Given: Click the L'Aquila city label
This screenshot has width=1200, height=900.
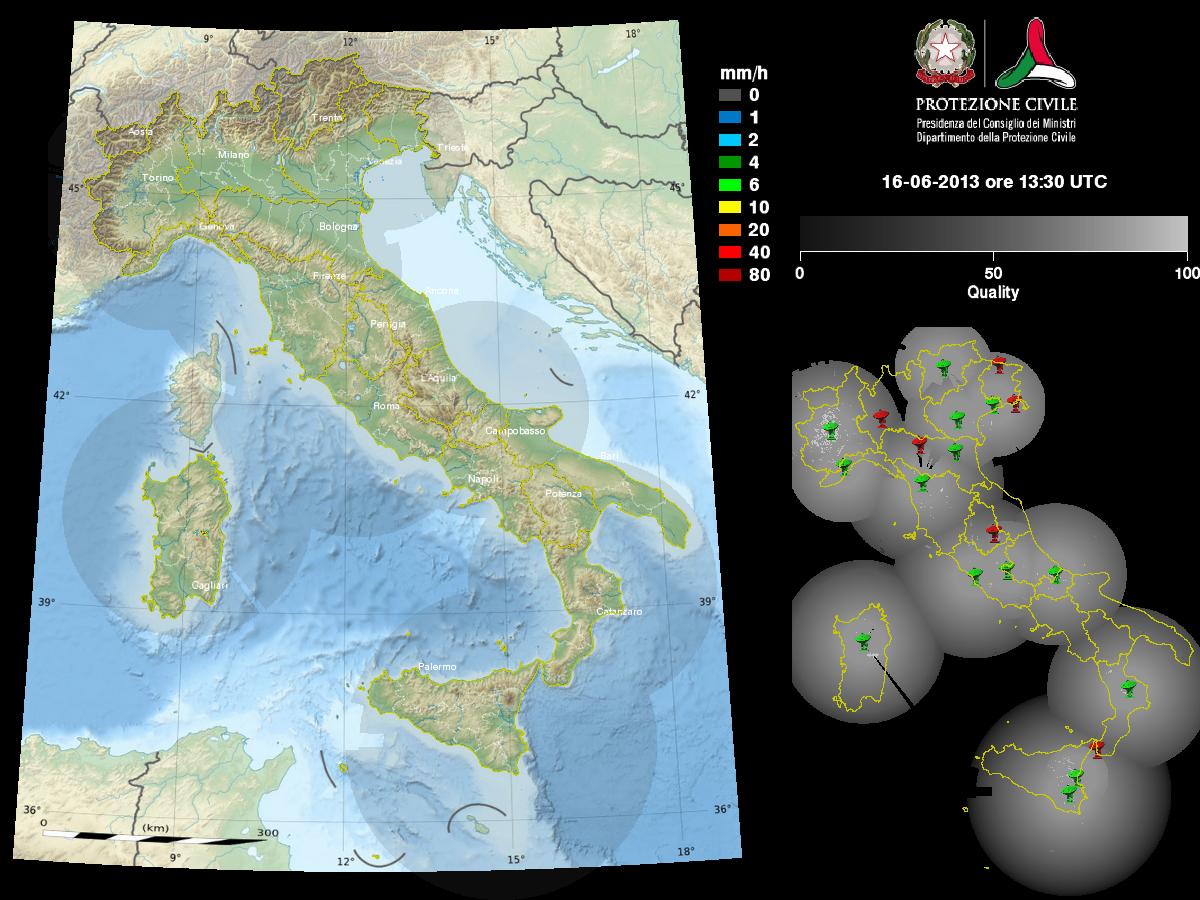Looking at the screenshot, I should [439, 378].
